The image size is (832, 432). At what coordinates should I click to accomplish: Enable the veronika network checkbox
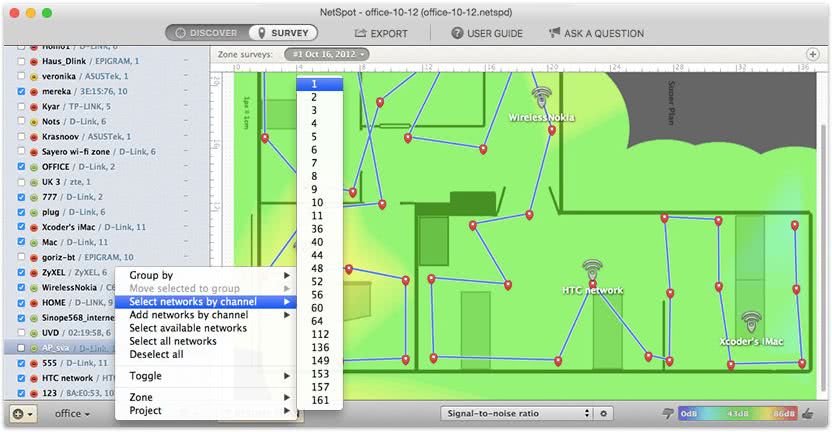click(22, 75)
